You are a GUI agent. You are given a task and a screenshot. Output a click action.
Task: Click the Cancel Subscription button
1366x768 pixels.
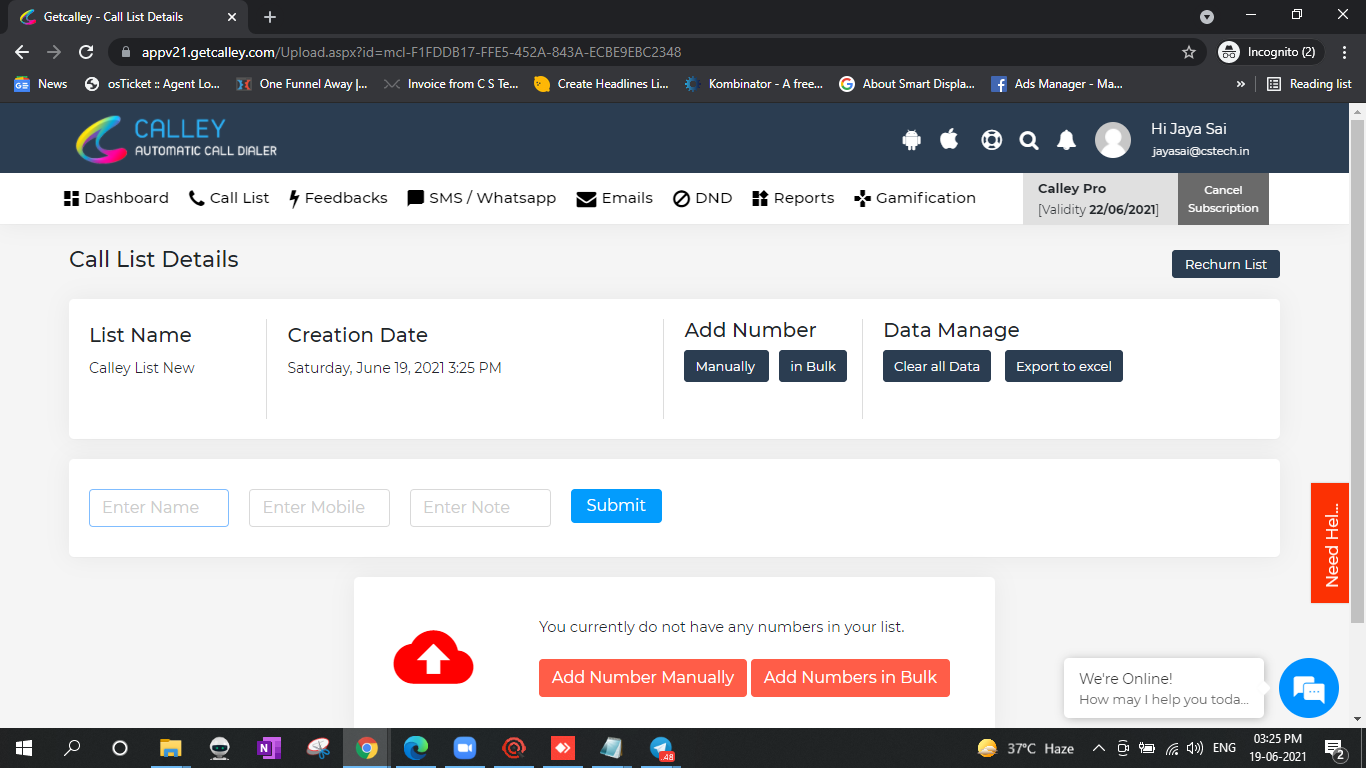coord(1223,199)
